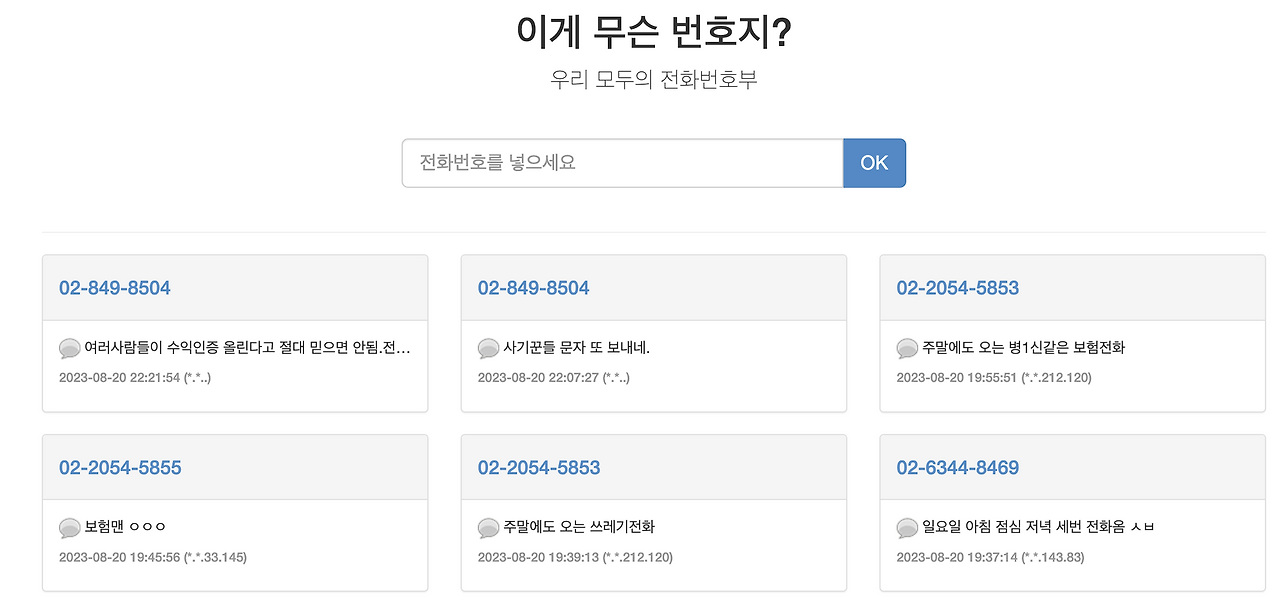This screenshot has width=1280, height=603.
Task: Select comment text '주말에도 오는 쓰레기전화'
Action: pos(579,527)
